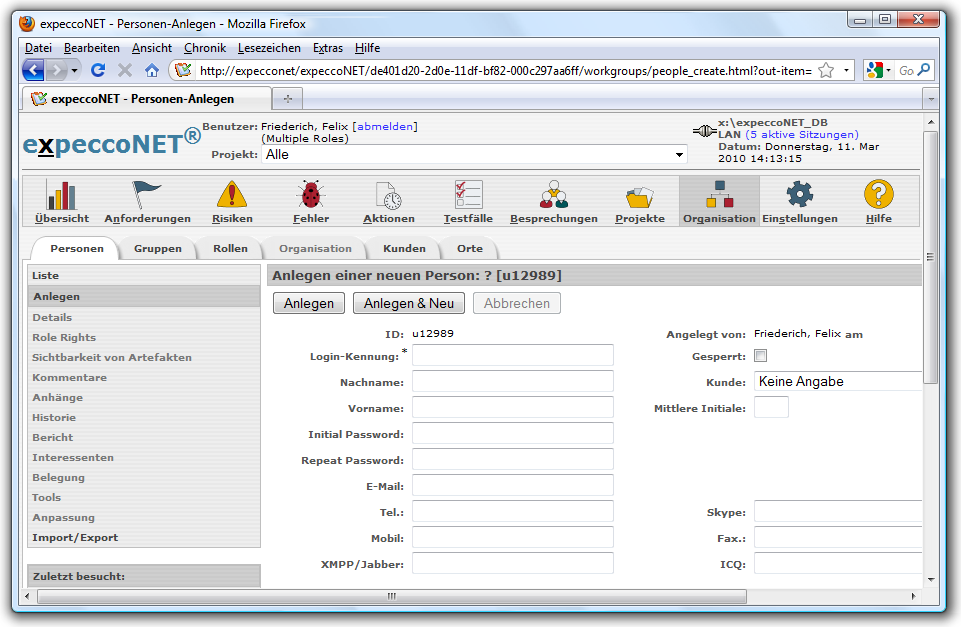Click the Login-Kennung input field
961x627 pixels.
click(x=513, y=356)
